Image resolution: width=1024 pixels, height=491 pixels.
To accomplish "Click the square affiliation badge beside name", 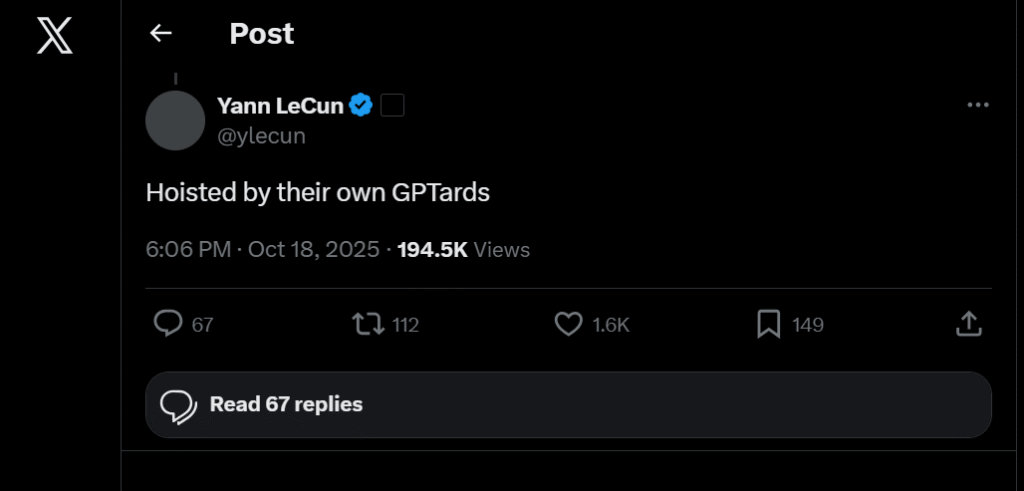I will (x=393, y=105).
